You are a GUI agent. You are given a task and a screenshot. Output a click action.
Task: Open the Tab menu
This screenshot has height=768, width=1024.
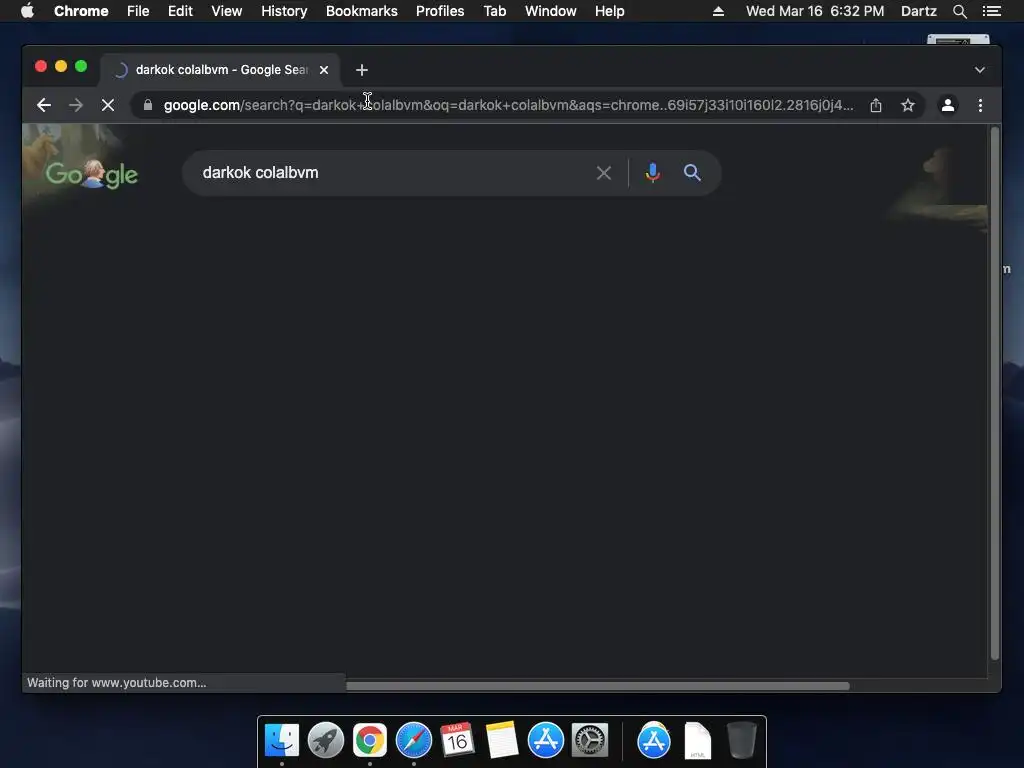tap(495, 11)
